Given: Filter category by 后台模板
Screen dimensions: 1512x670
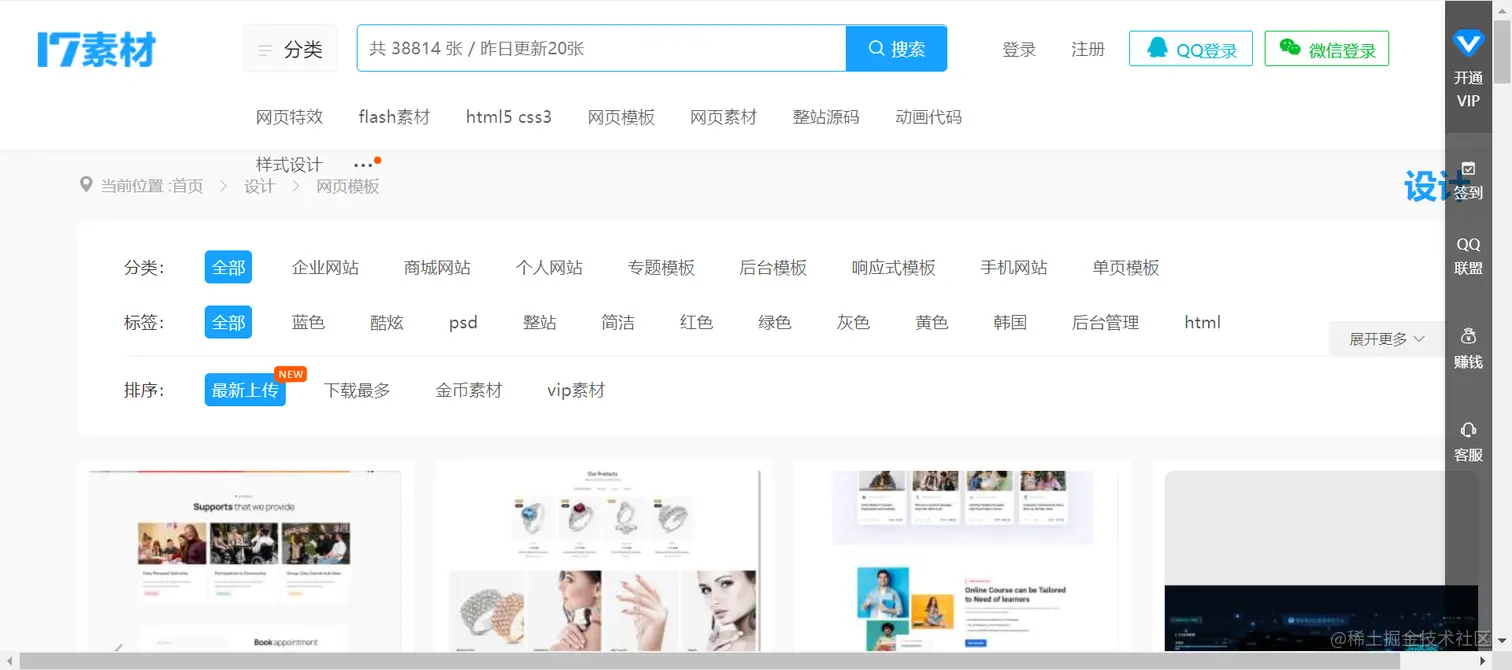Looking at the screenshot, I should pos(773,268).
